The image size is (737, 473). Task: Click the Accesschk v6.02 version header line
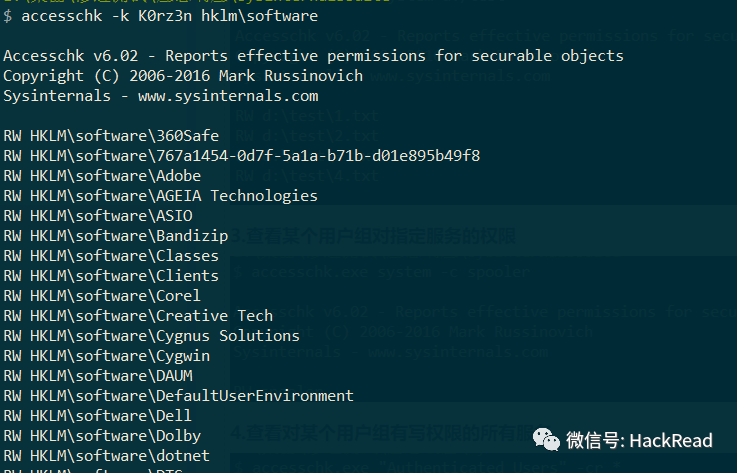coord(314,56)
